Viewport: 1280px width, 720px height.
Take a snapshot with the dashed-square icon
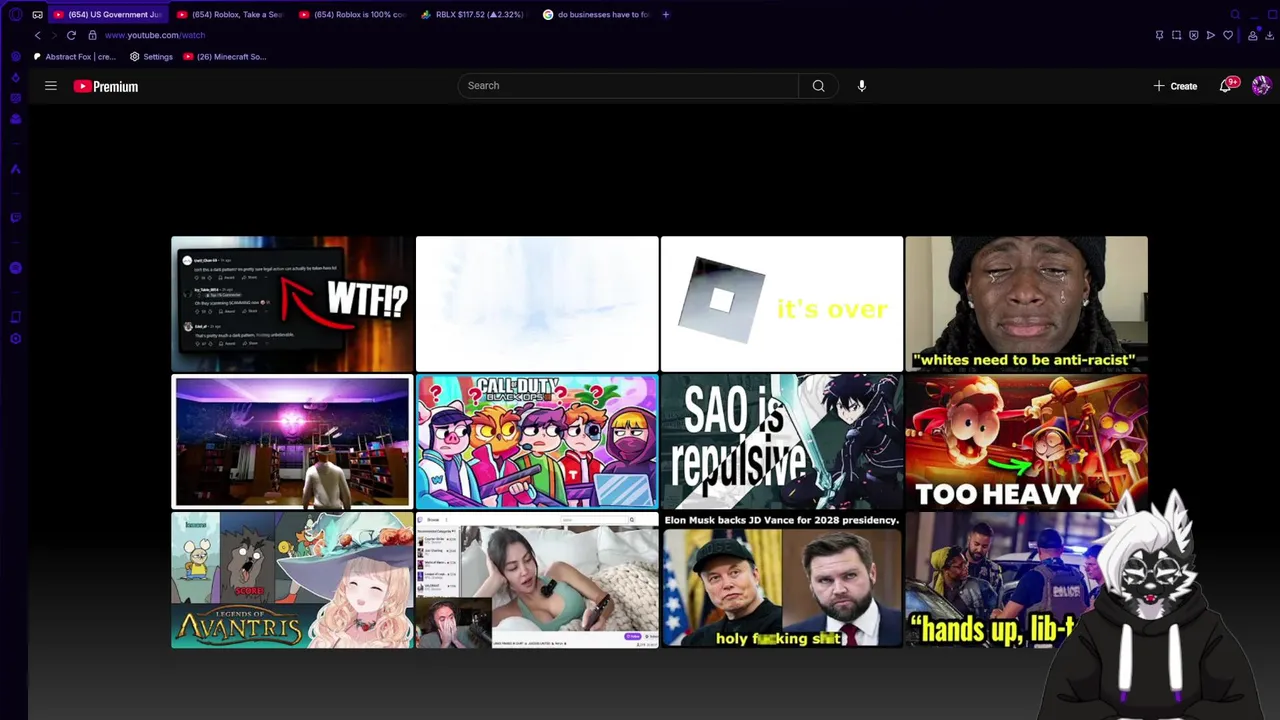pyautogui.click(x=1176, y=35)
